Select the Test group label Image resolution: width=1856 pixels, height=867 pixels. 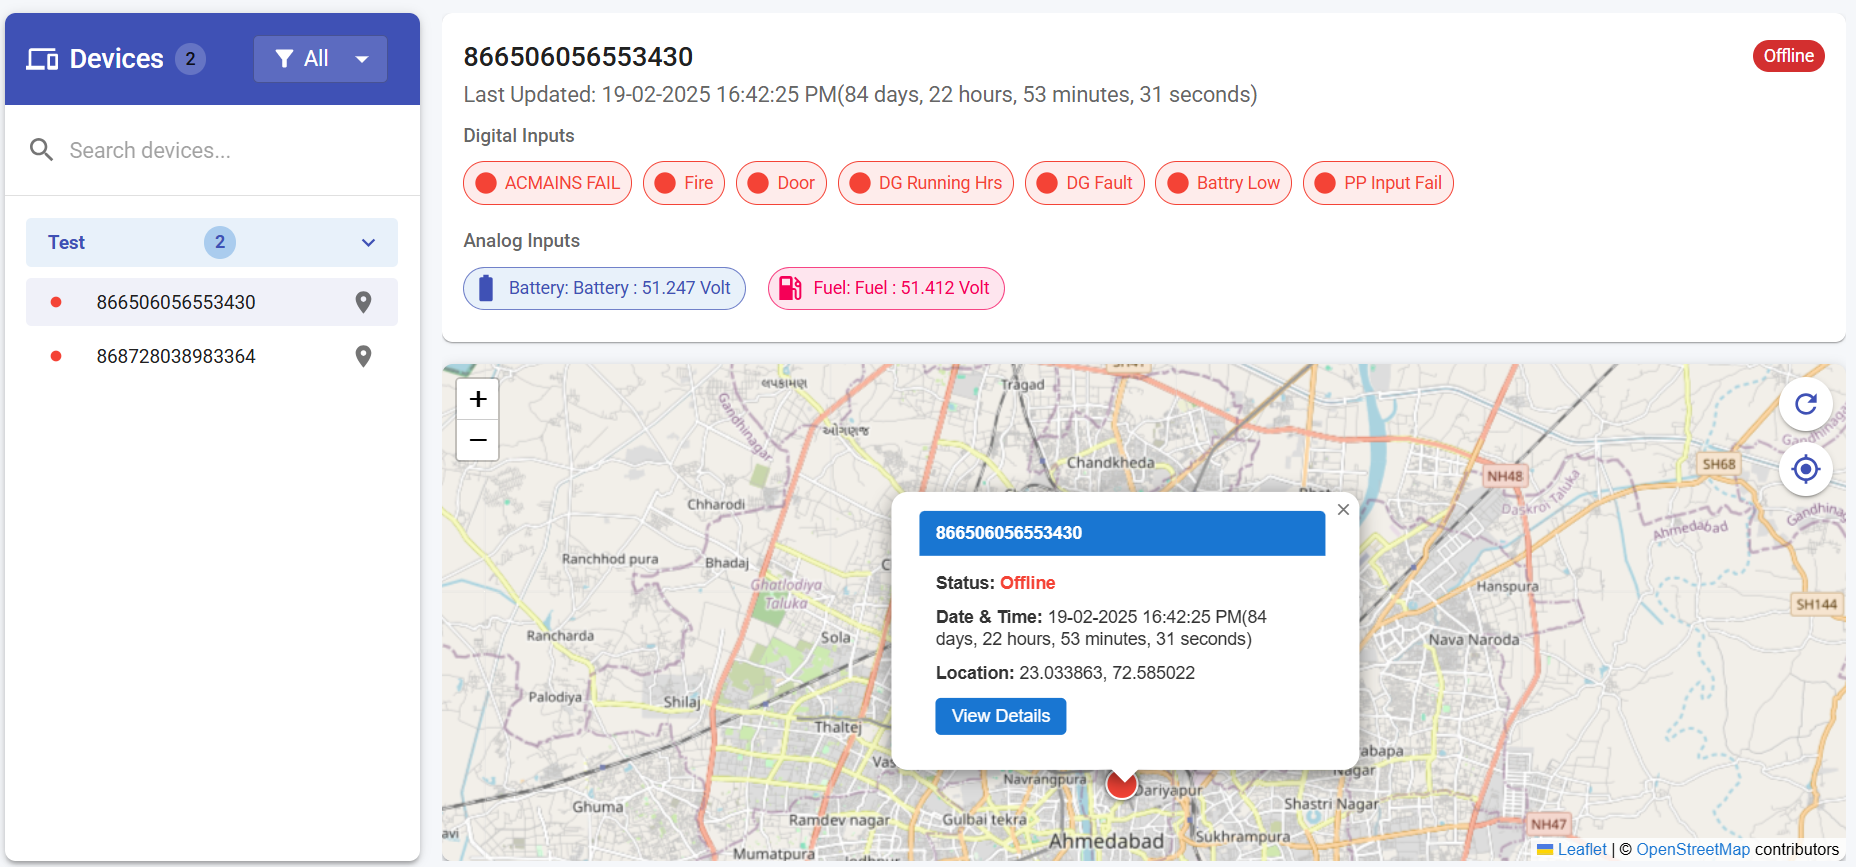[66, 242]
